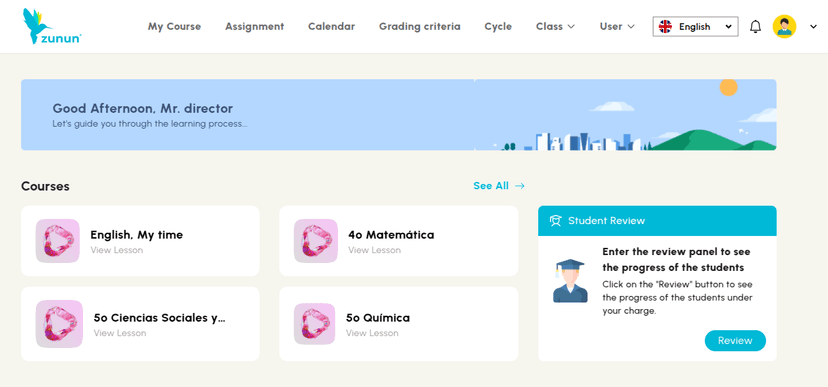Click "Enter the review panel" heading text
The image size is (828, 387).
676,259
